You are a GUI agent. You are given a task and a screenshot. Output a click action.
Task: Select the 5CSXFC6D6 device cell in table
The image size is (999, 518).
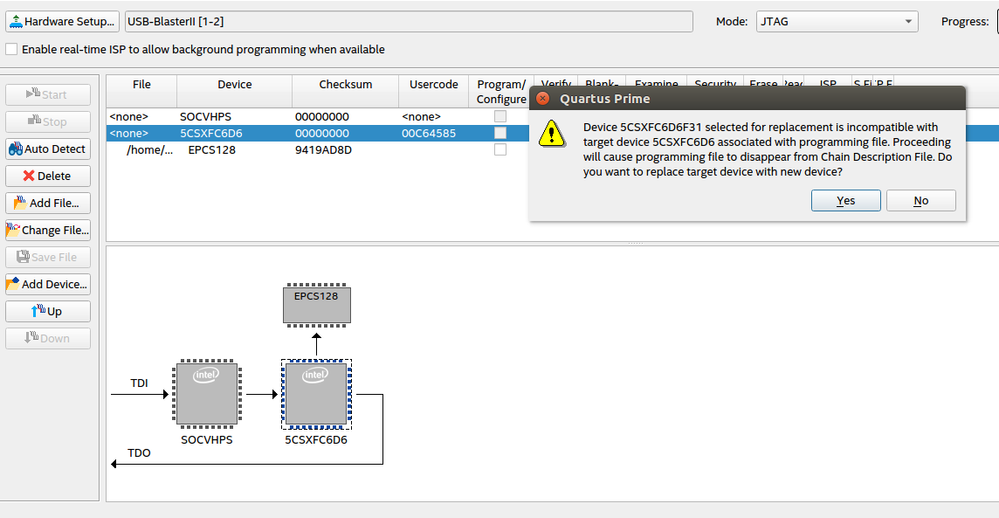(211, 133)
